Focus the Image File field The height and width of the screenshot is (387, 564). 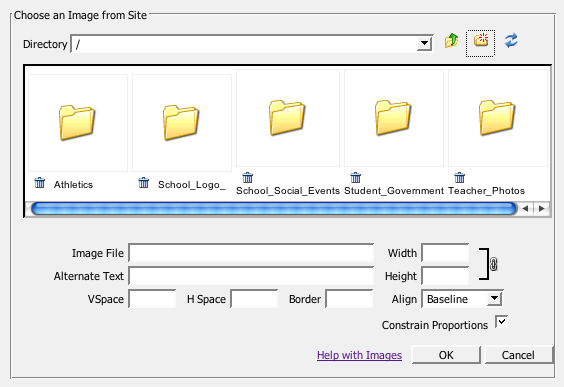251,253
